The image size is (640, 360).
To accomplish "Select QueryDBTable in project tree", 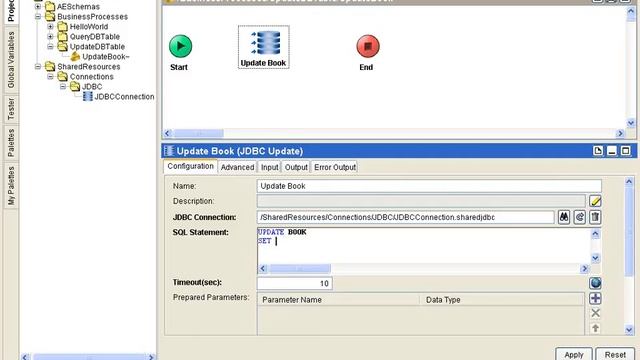I will tap(94, 37).
